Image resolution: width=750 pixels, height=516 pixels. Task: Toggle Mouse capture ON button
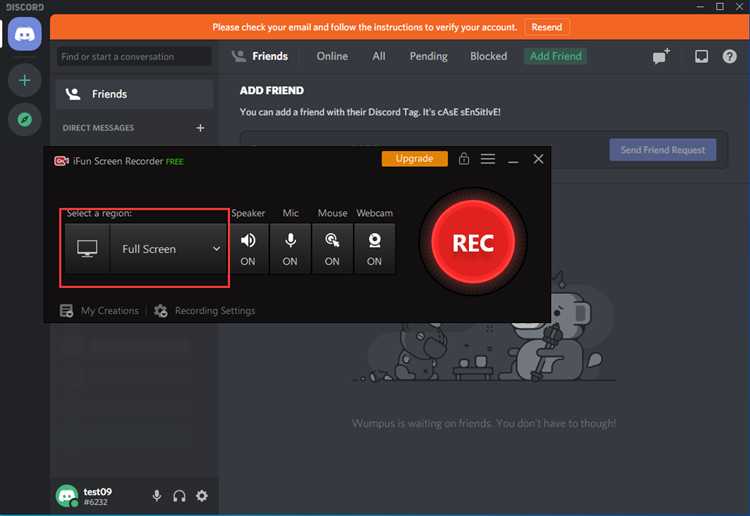[x=332, y=249]
